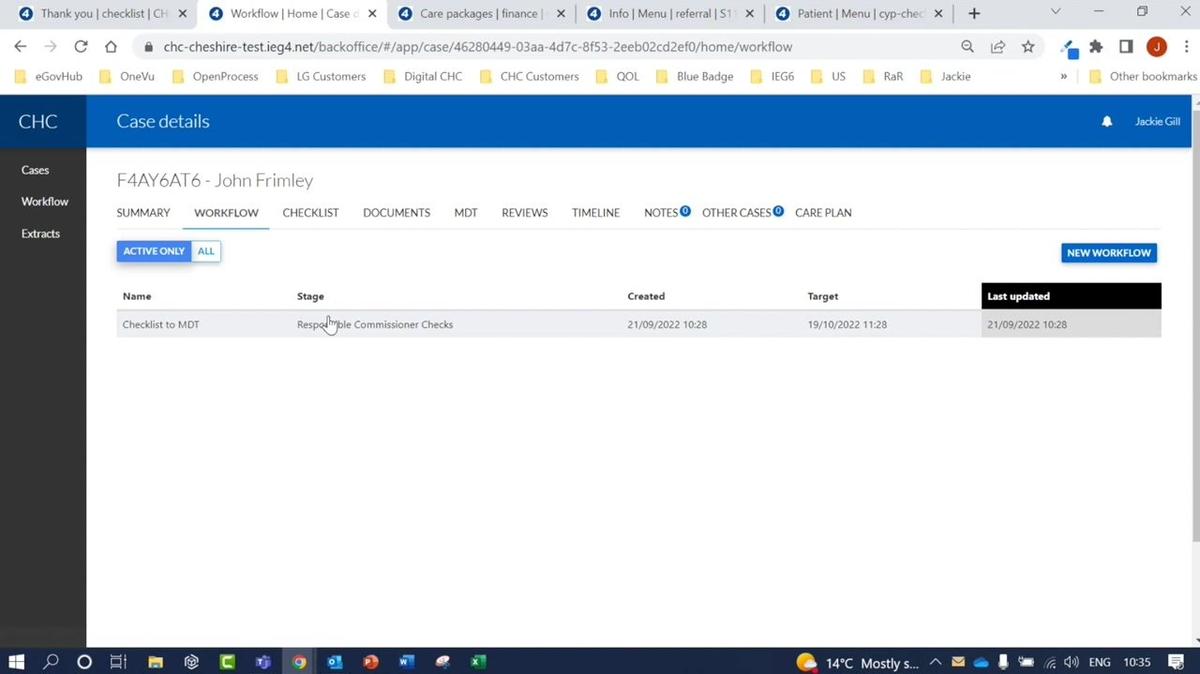The width and height of the screenshot is (1200, 674).
Task: Open the TIMELINE tab
Action: pos(595,212)
